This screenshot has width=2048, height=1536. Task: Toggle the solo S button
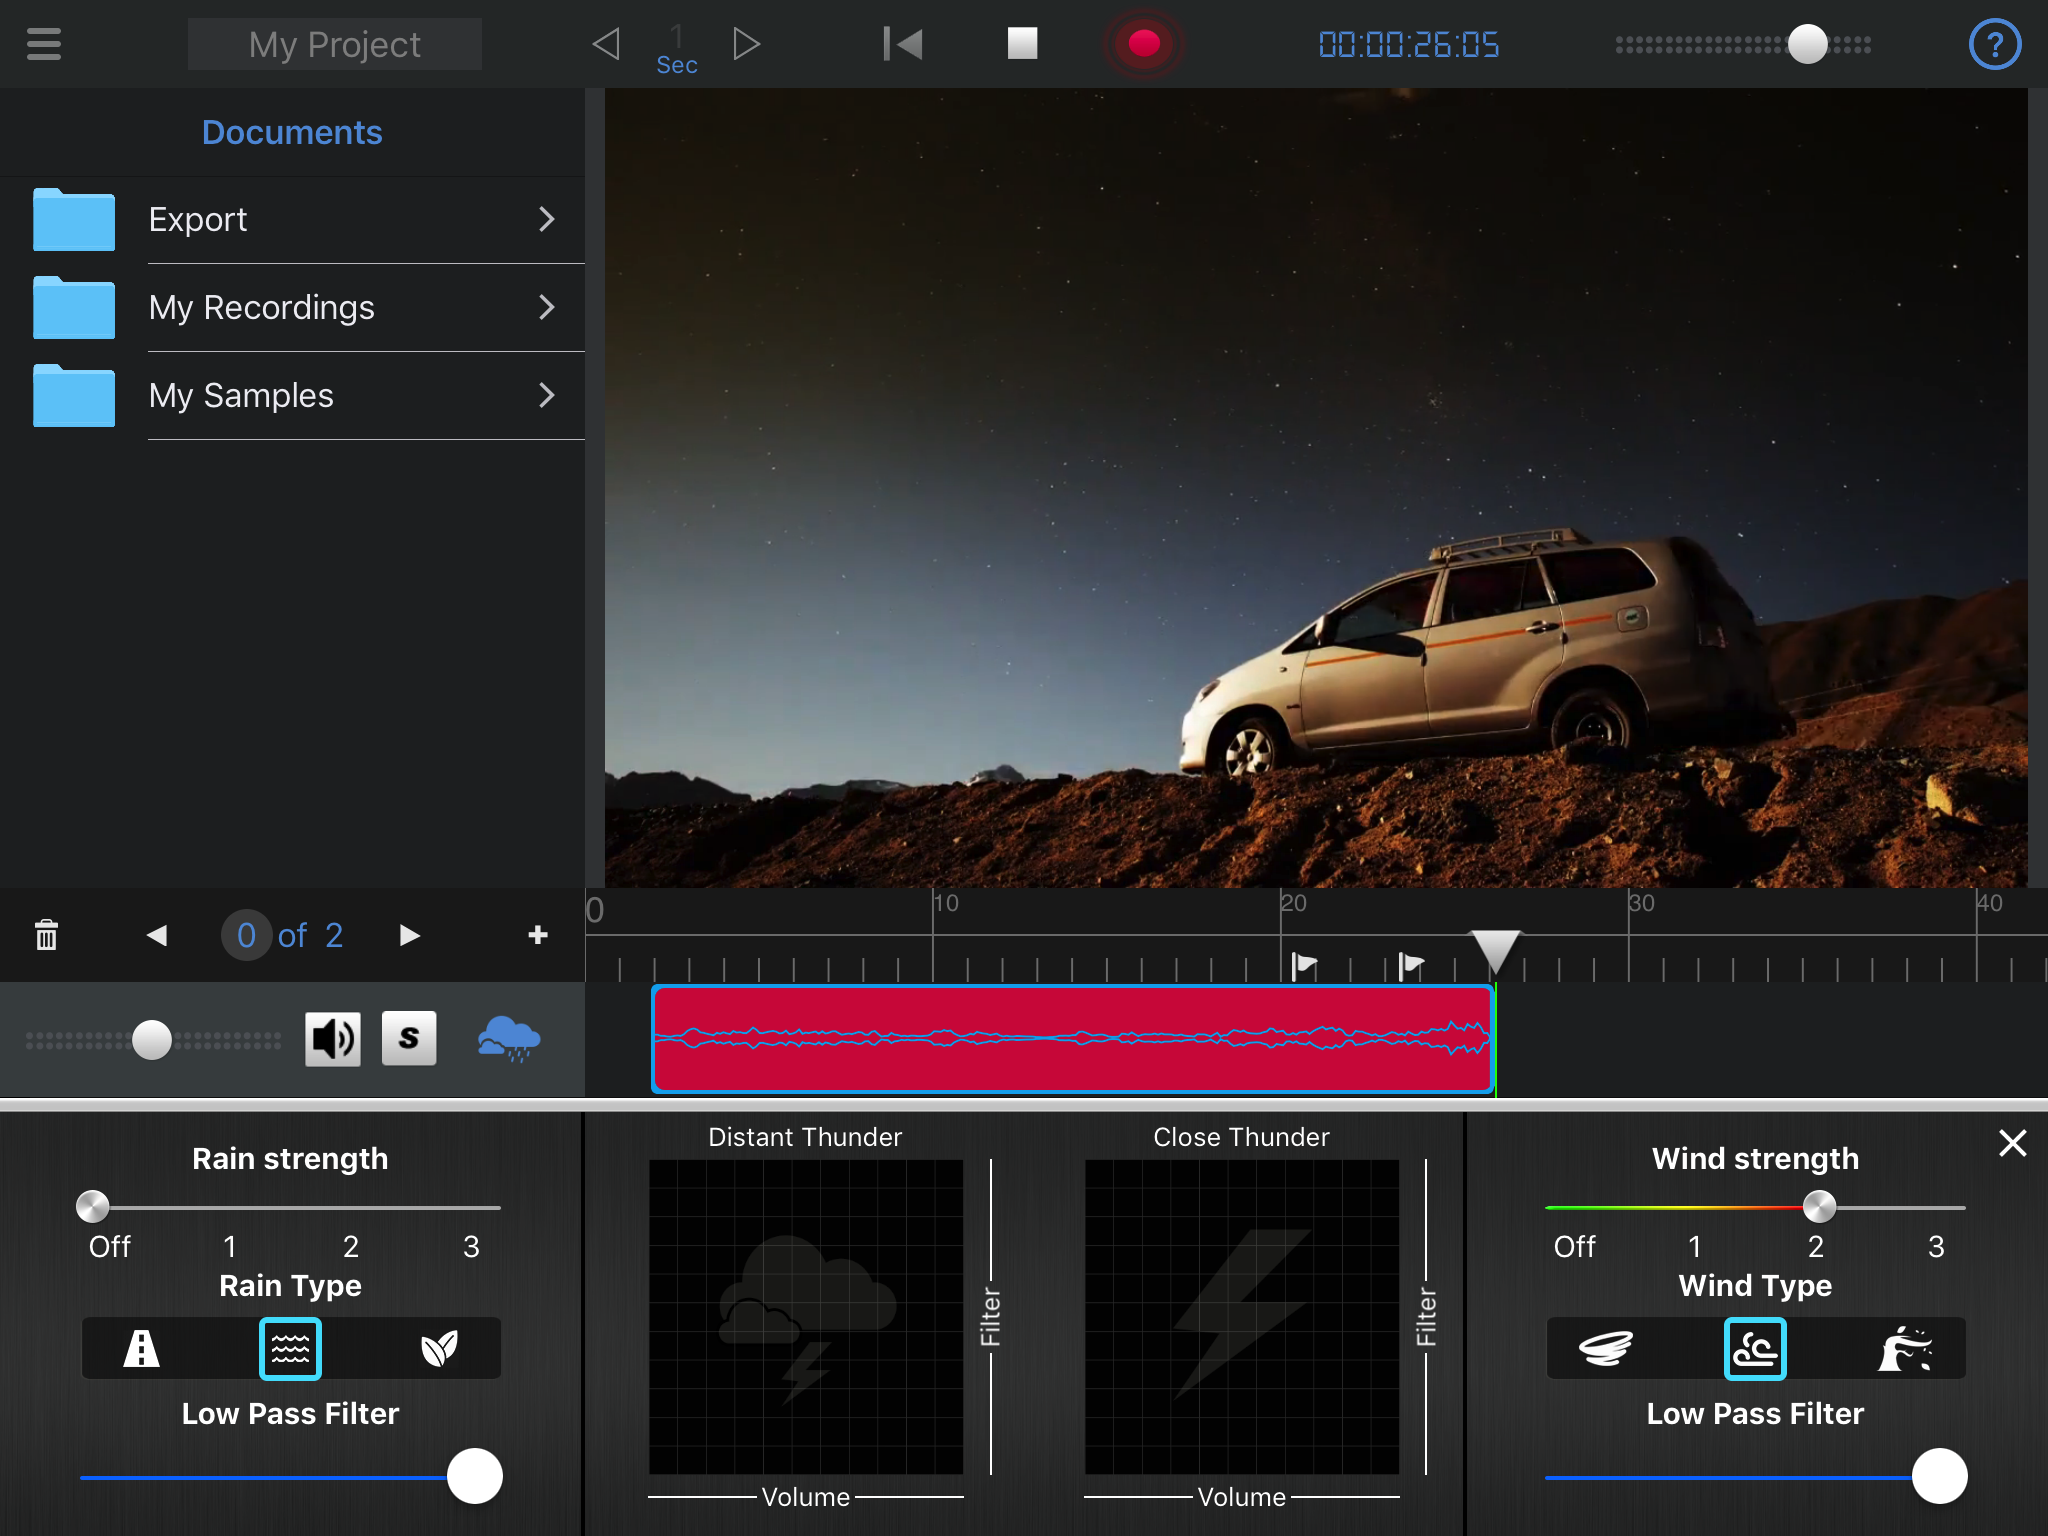coord(409,1039)
